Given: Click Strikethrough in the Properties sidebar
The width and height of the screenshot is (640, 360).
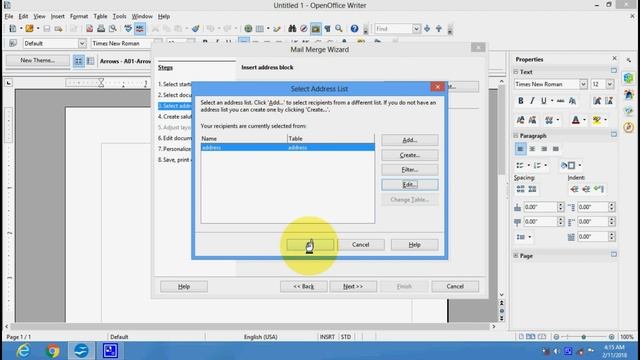Looking at the screenshot, I should pos(560,101).
